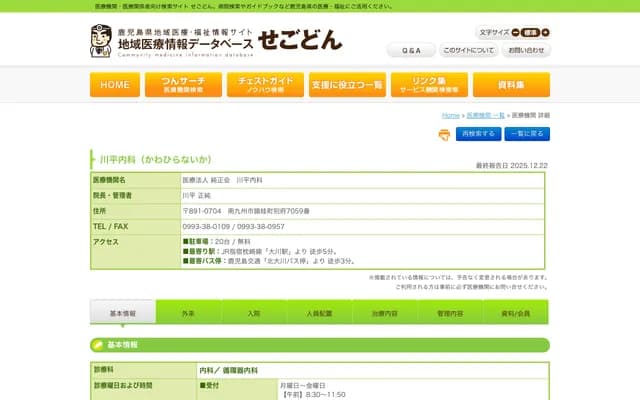Screen dimensions: 640x400
Task: Click the print icon
Action: coord(445,134)
